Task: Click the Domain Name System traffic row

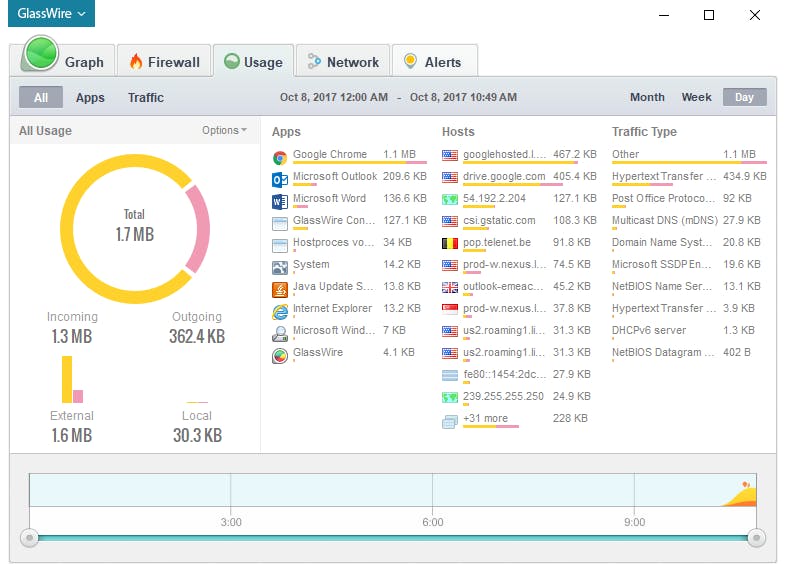Action: tap(689, 243)
